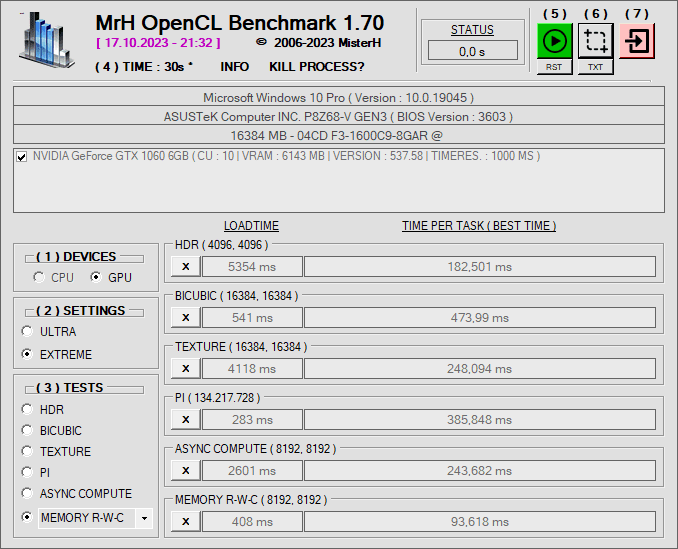This screenshot has height=549, width=678.
Task: Select the GPU device radio button
Action: click(96, 277)
